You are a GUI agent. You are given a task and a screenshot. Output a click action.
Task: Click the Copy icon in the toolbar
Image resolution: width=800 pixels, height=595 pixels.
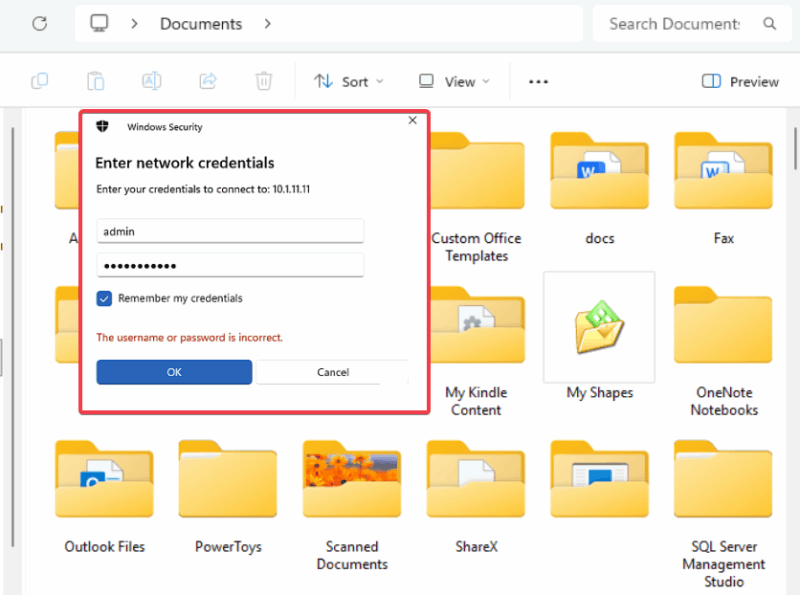pos(40,81)
